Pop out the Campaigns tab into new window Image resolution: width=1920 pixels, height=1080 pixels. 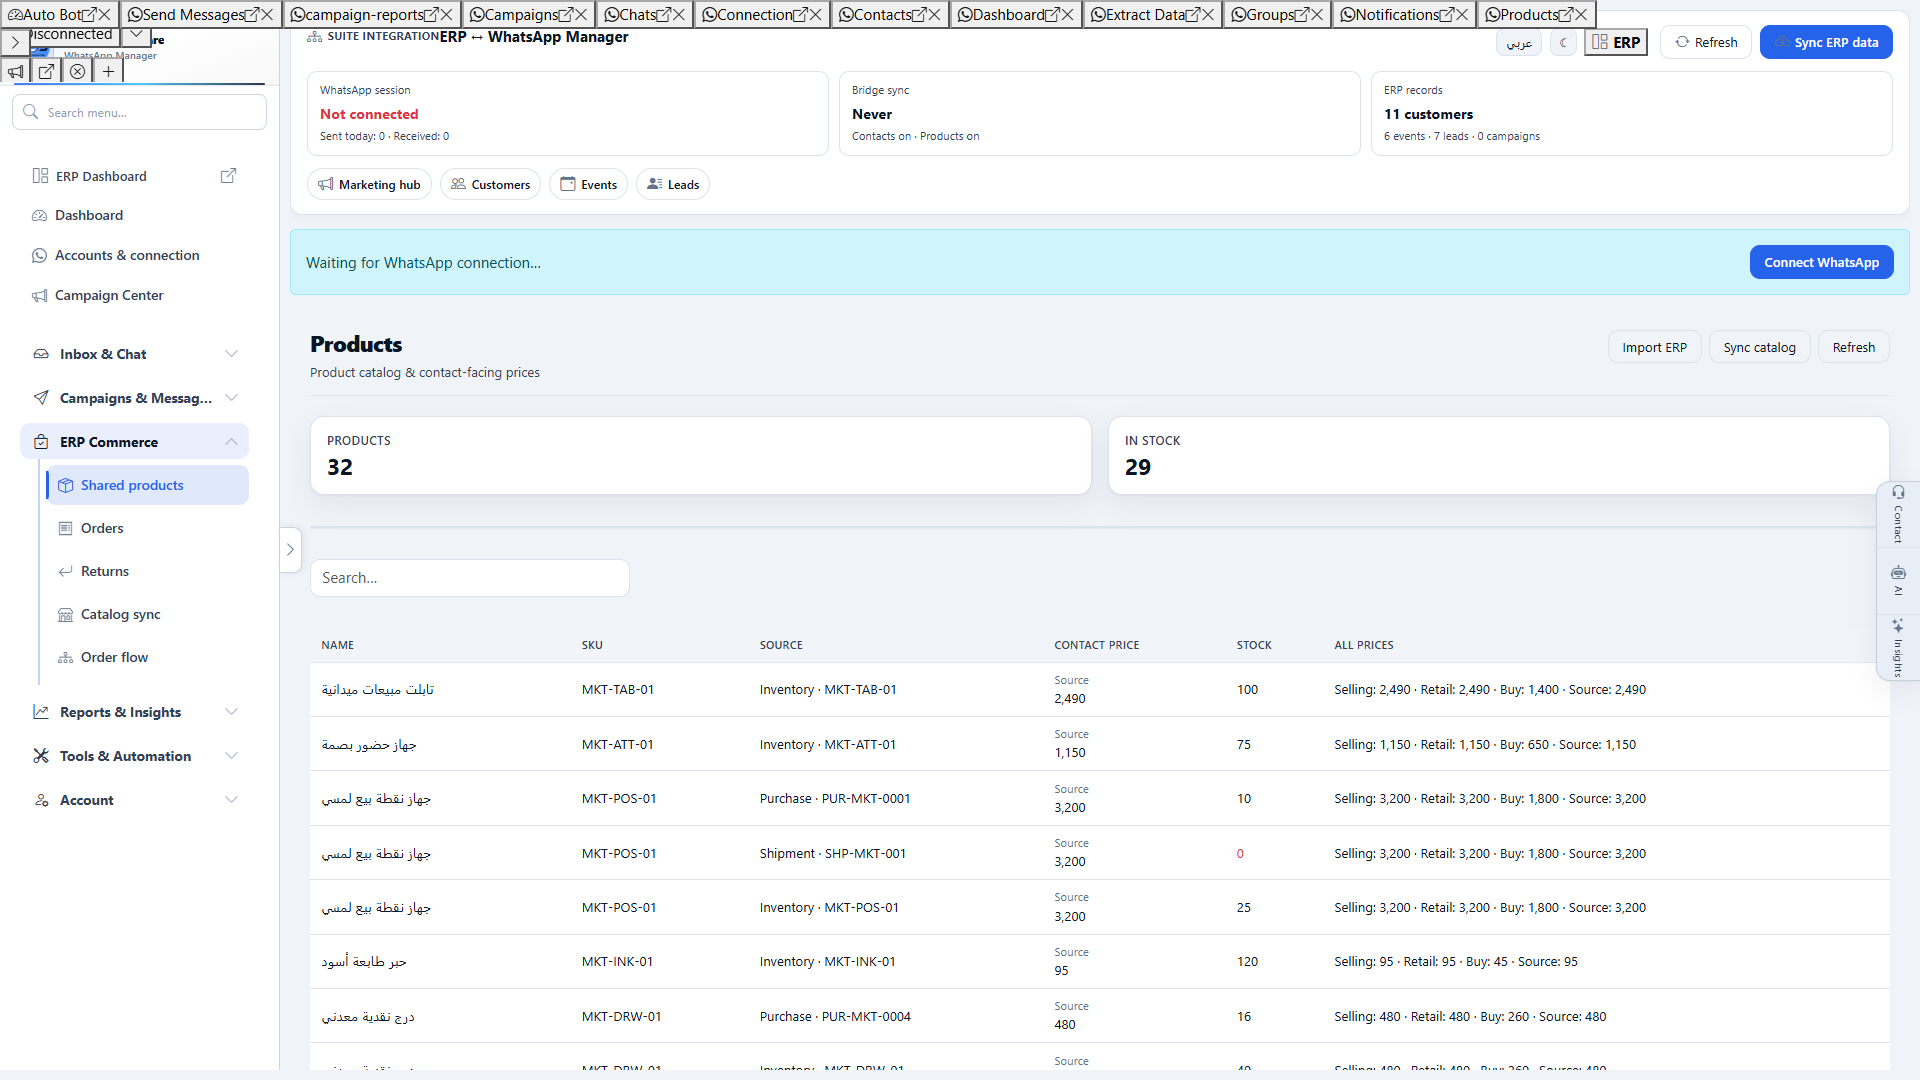(x=565, y=14)
